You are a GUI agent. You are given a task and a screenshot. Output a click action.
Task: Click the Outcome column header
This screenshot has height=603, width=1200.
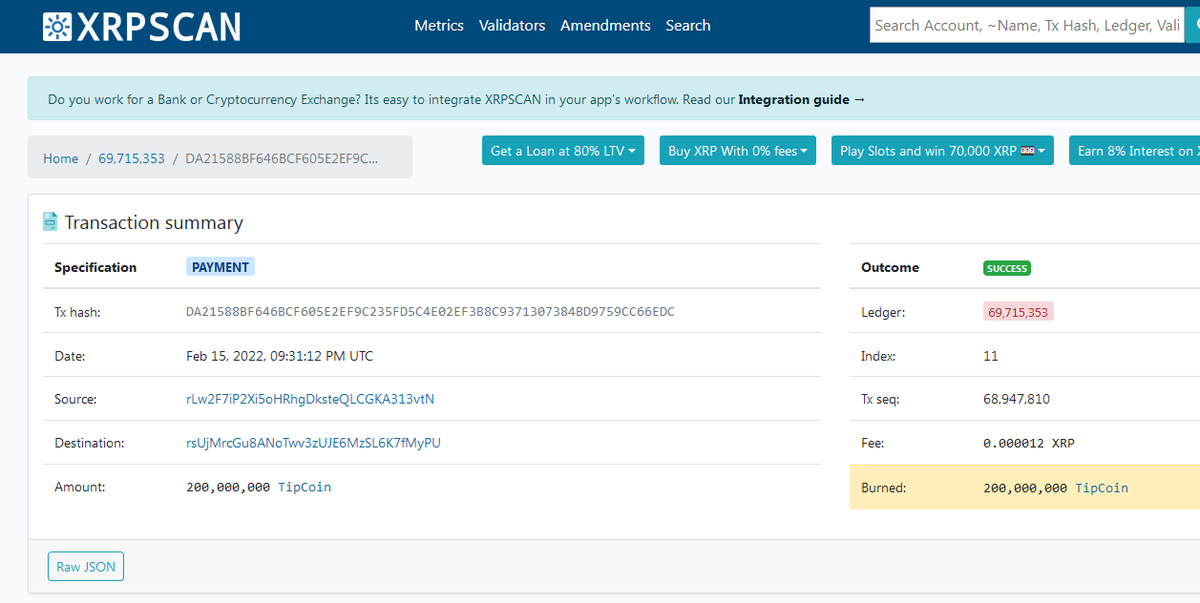pos(890,267)
